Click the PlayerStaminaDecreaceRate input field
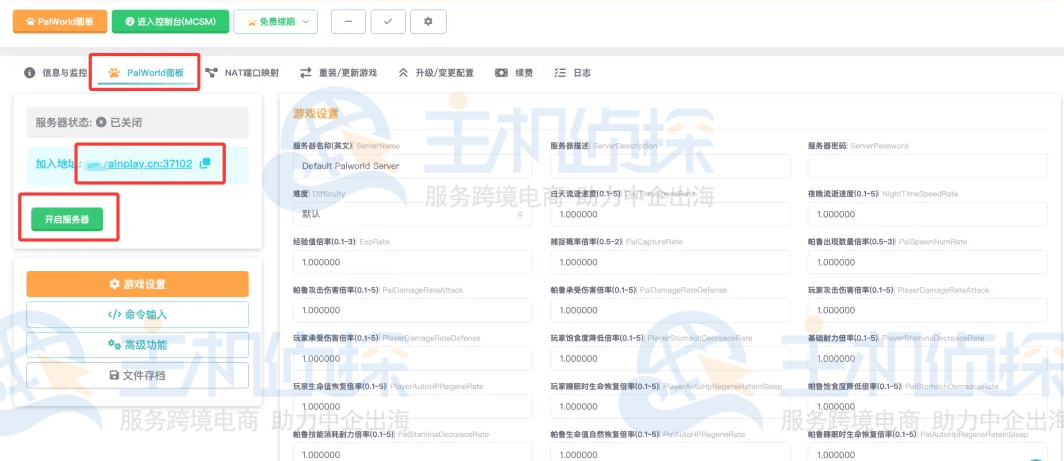The width and height of the screenshot is (1064, 461). (x=928, y=358)
